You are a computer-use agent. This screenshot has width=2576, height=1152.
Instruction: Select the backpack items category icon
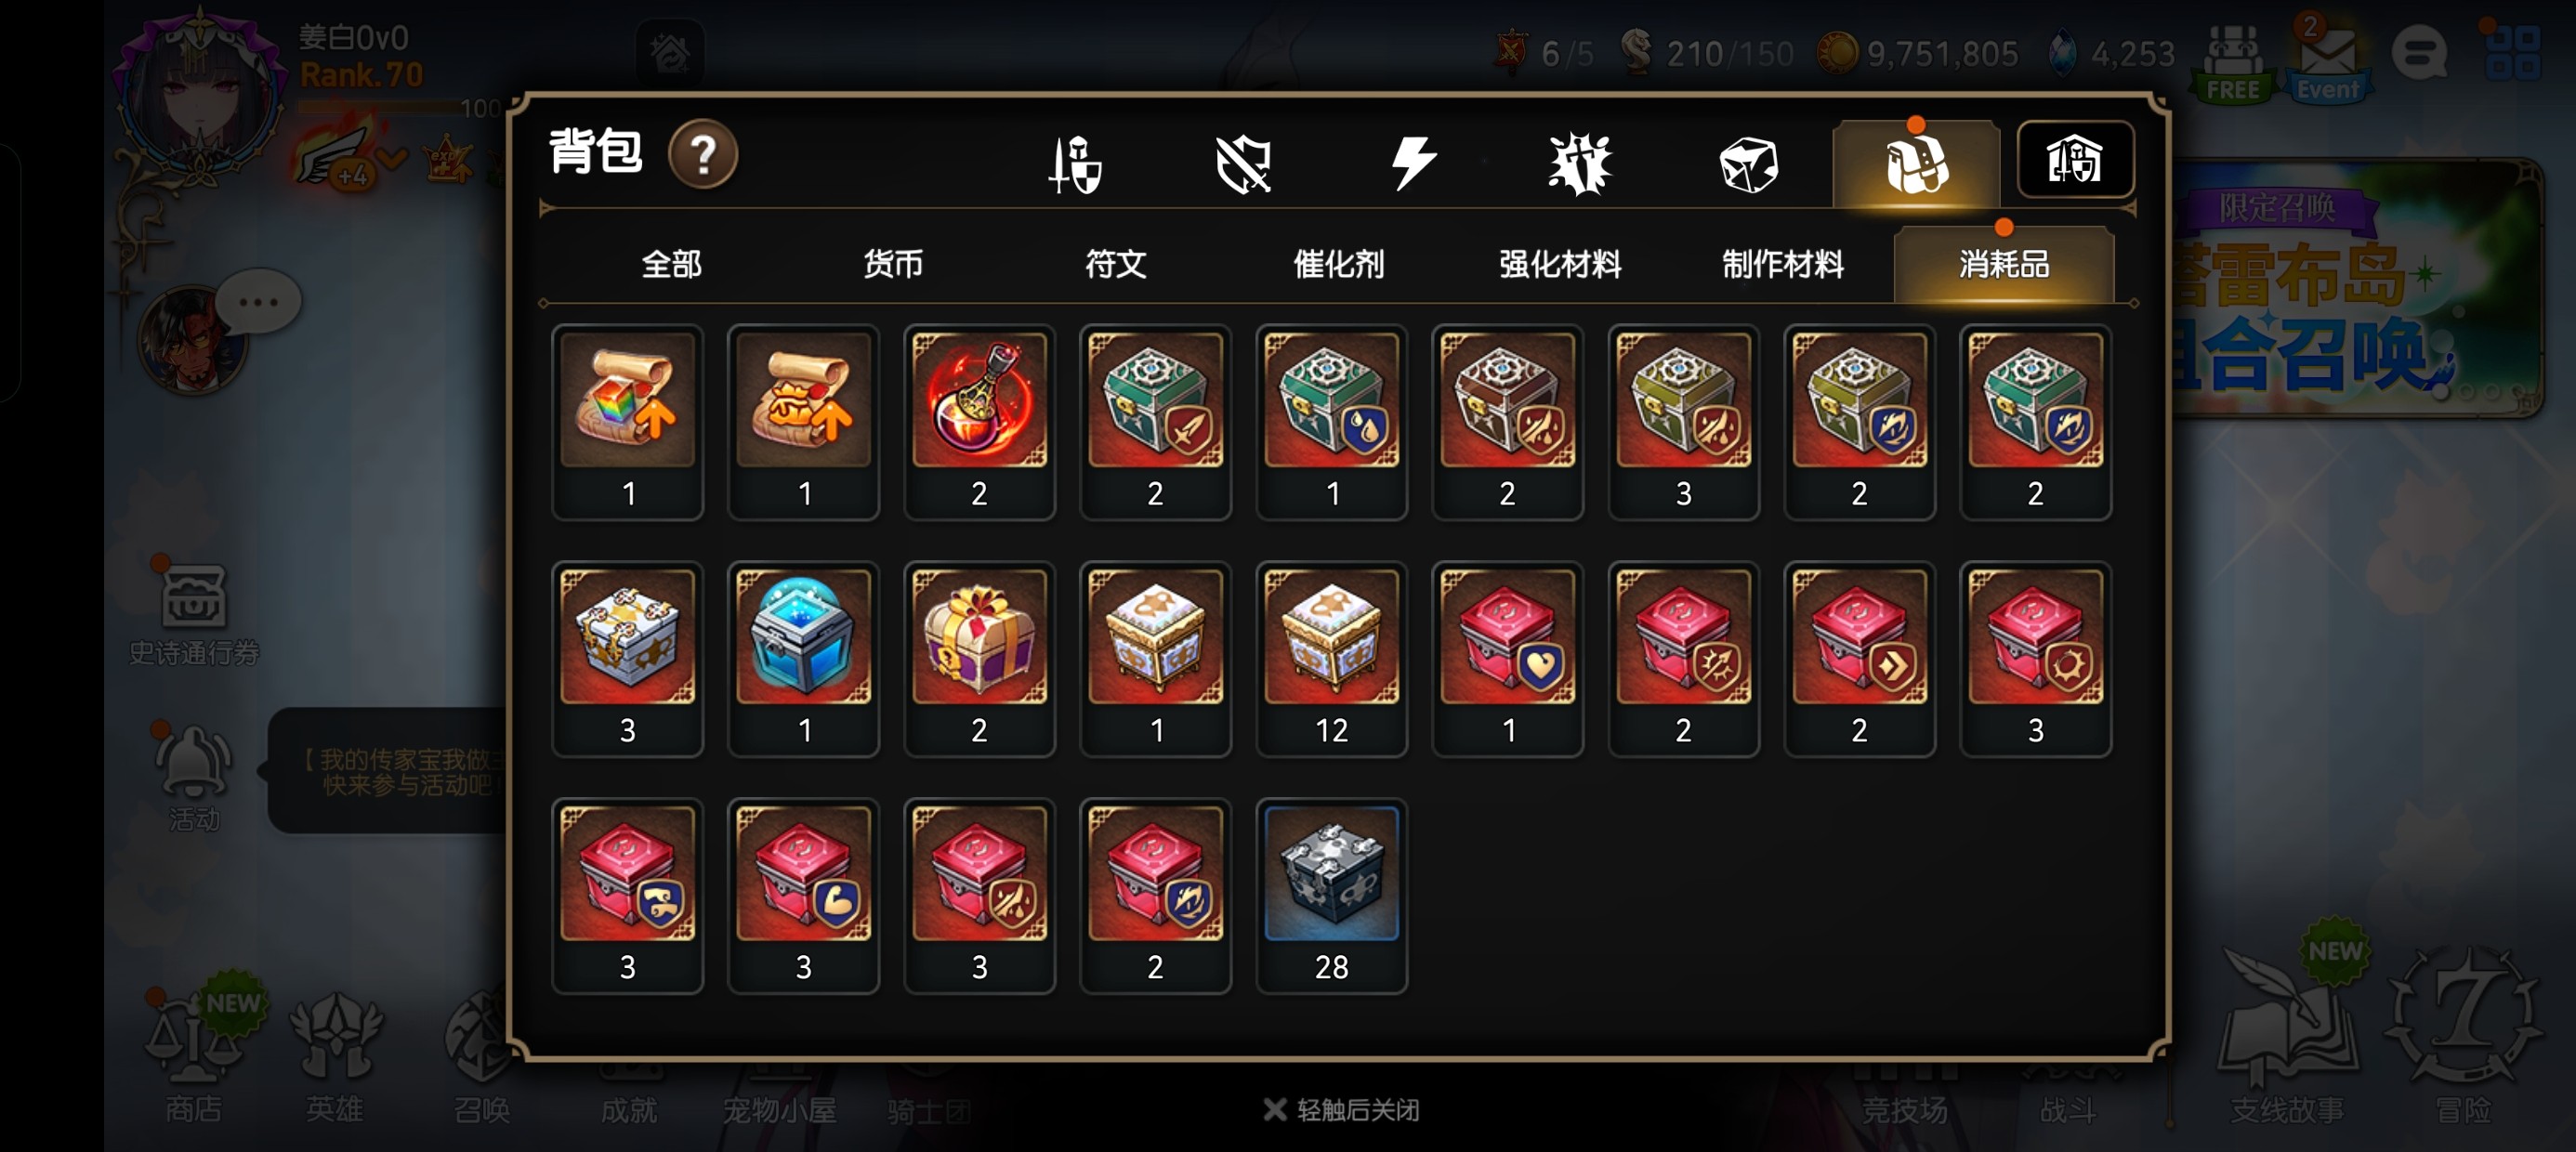(x=1916, y=164)
